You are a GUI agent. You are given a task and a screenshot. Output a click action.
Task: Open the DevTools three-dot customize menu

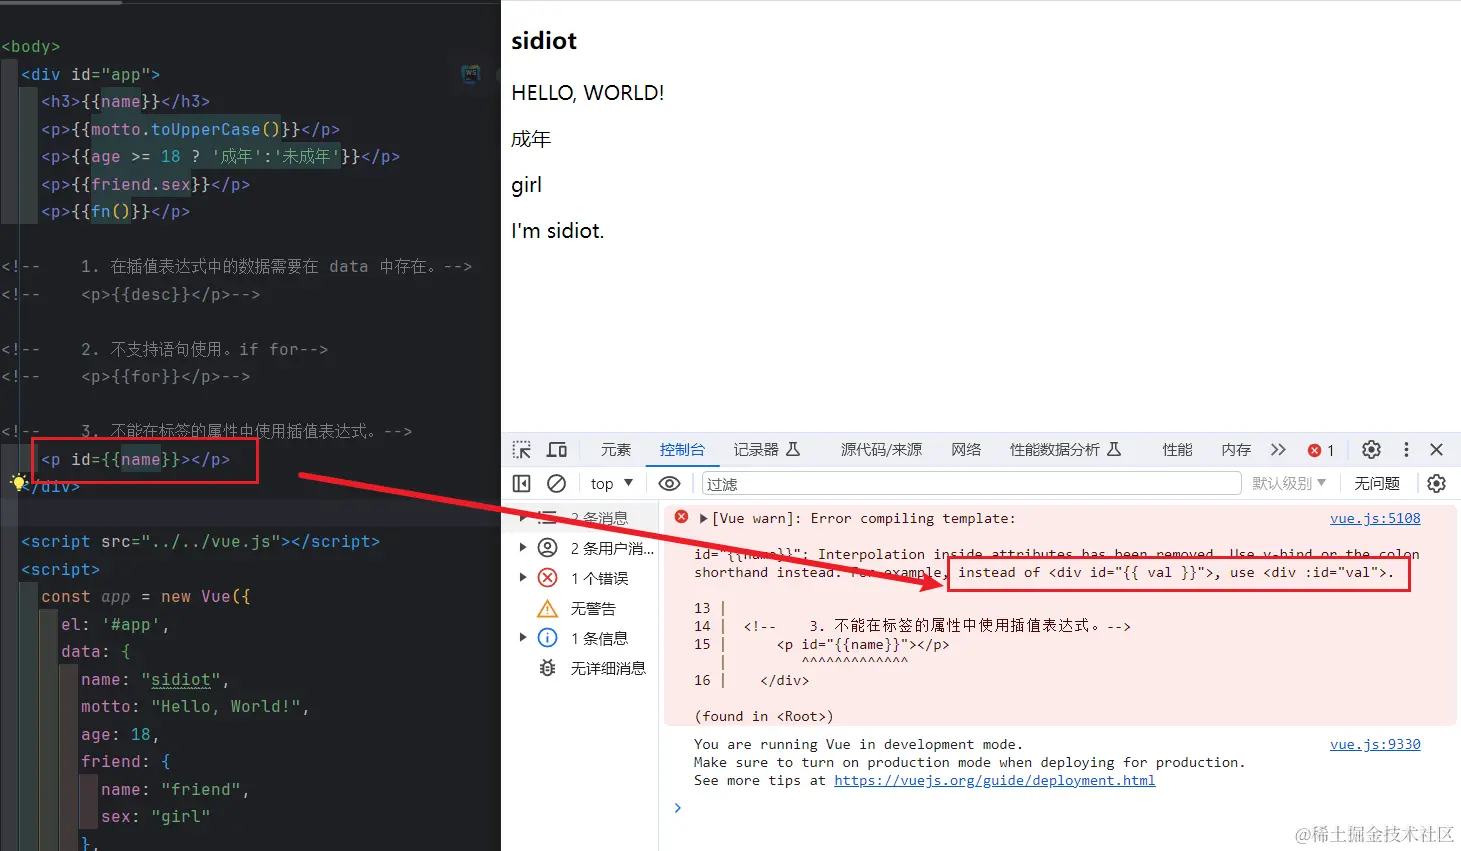[x=1406, y=450]
